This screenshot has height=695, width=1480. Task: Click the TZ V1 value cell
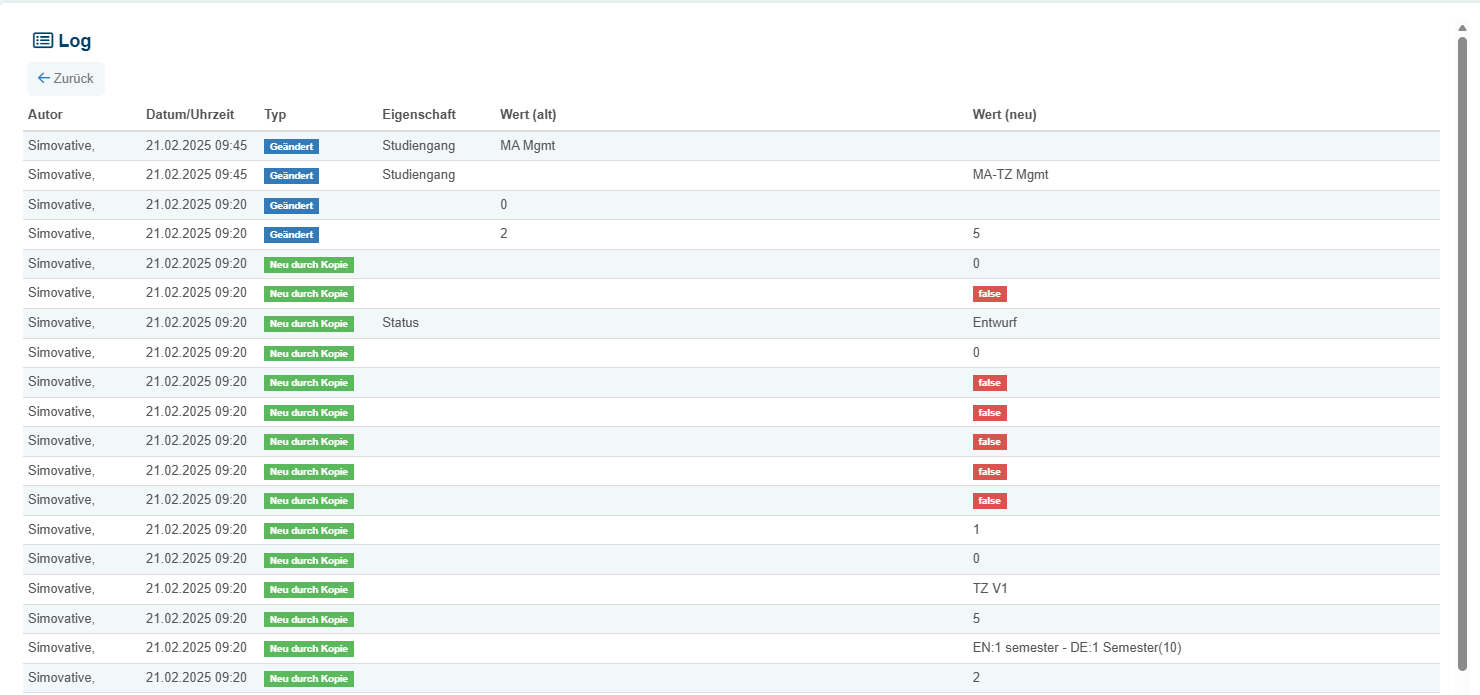tap(990, 589)
